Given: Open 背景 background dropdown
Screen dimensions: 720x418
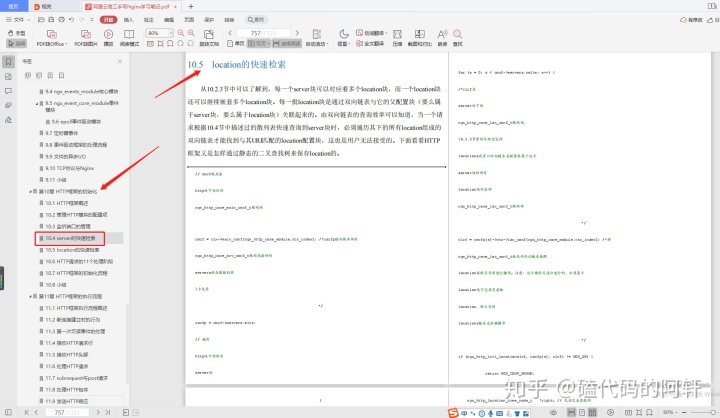Looking at the screenshot, I should (343, 38).
